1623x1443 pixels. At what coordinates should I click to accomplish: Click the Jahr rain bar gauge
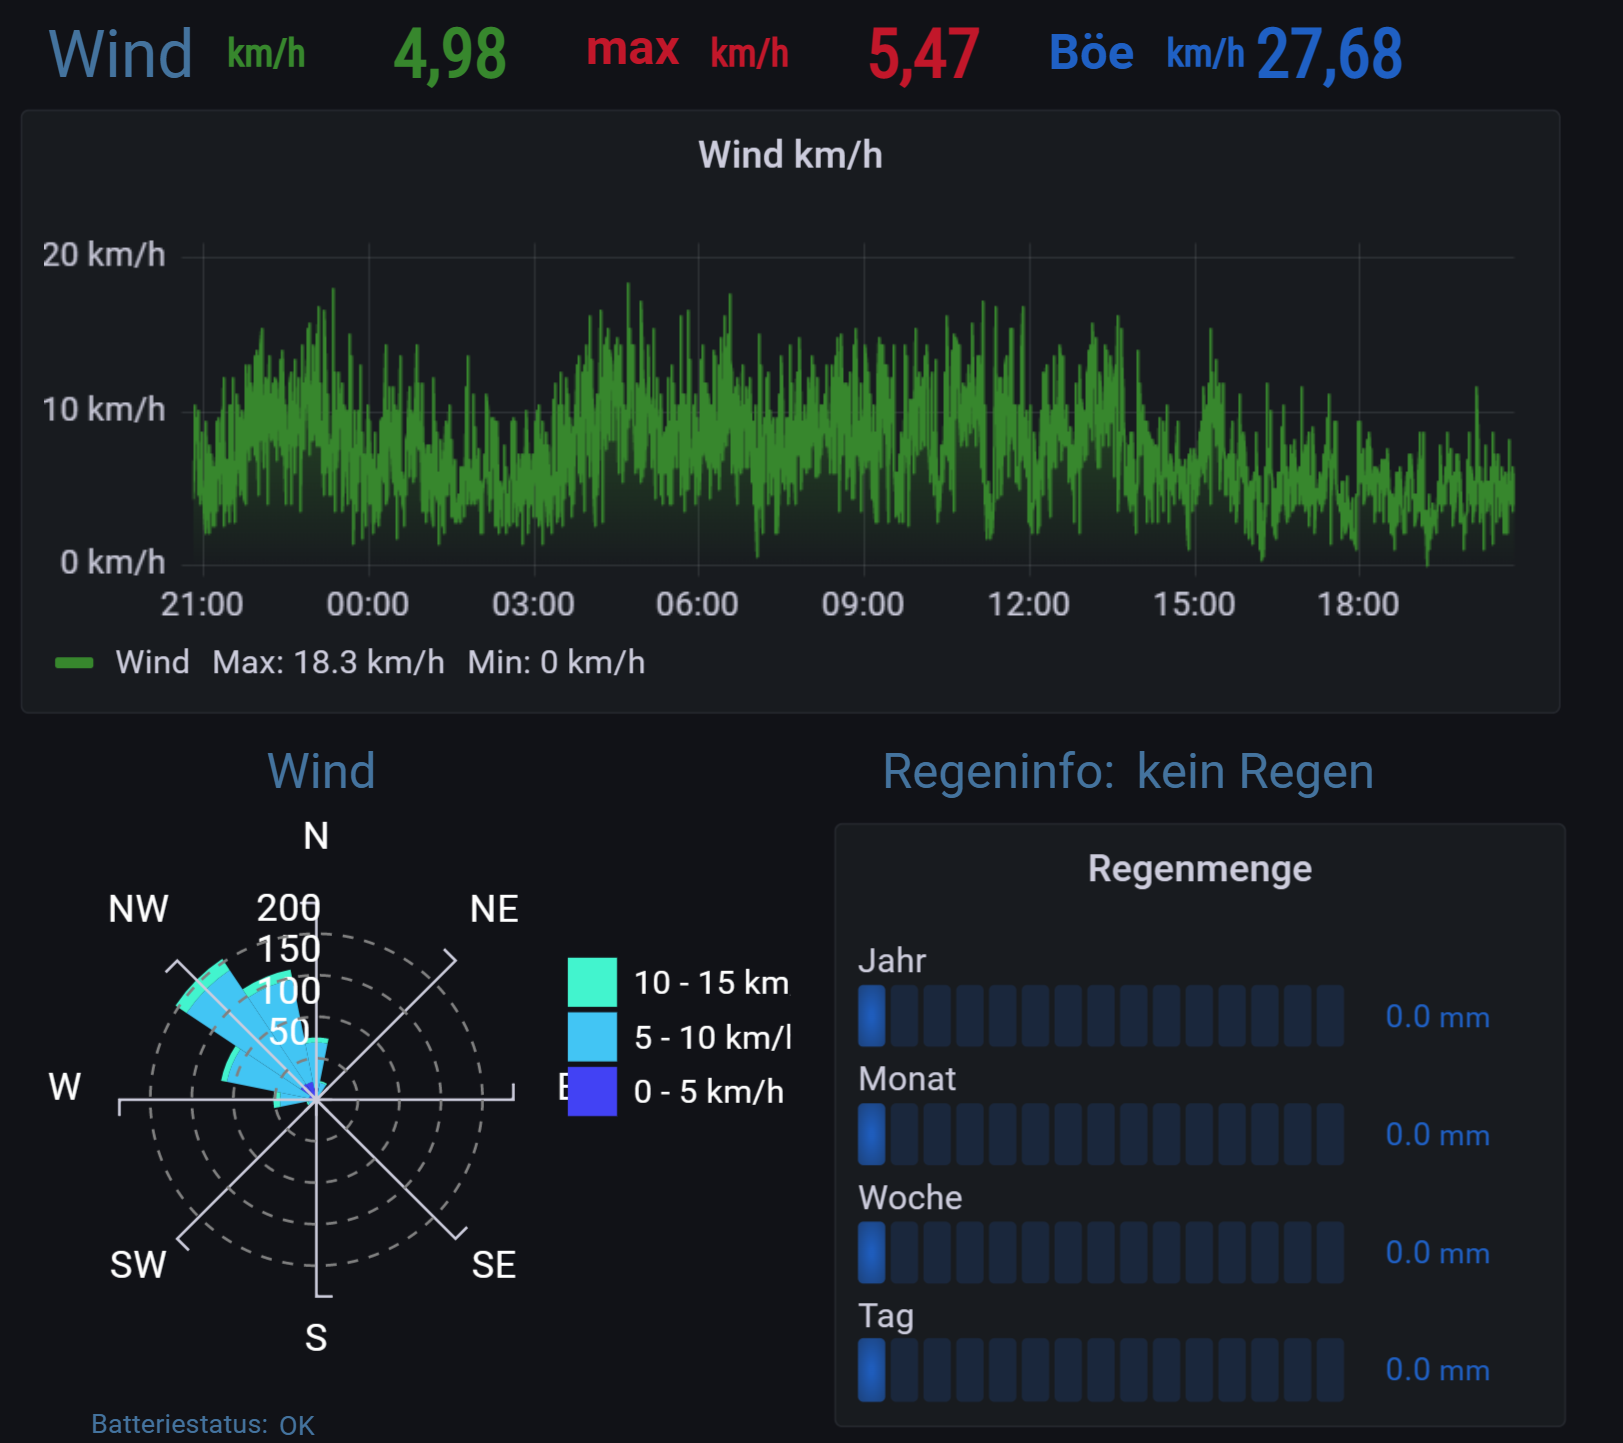(x=1100, y=1016)
